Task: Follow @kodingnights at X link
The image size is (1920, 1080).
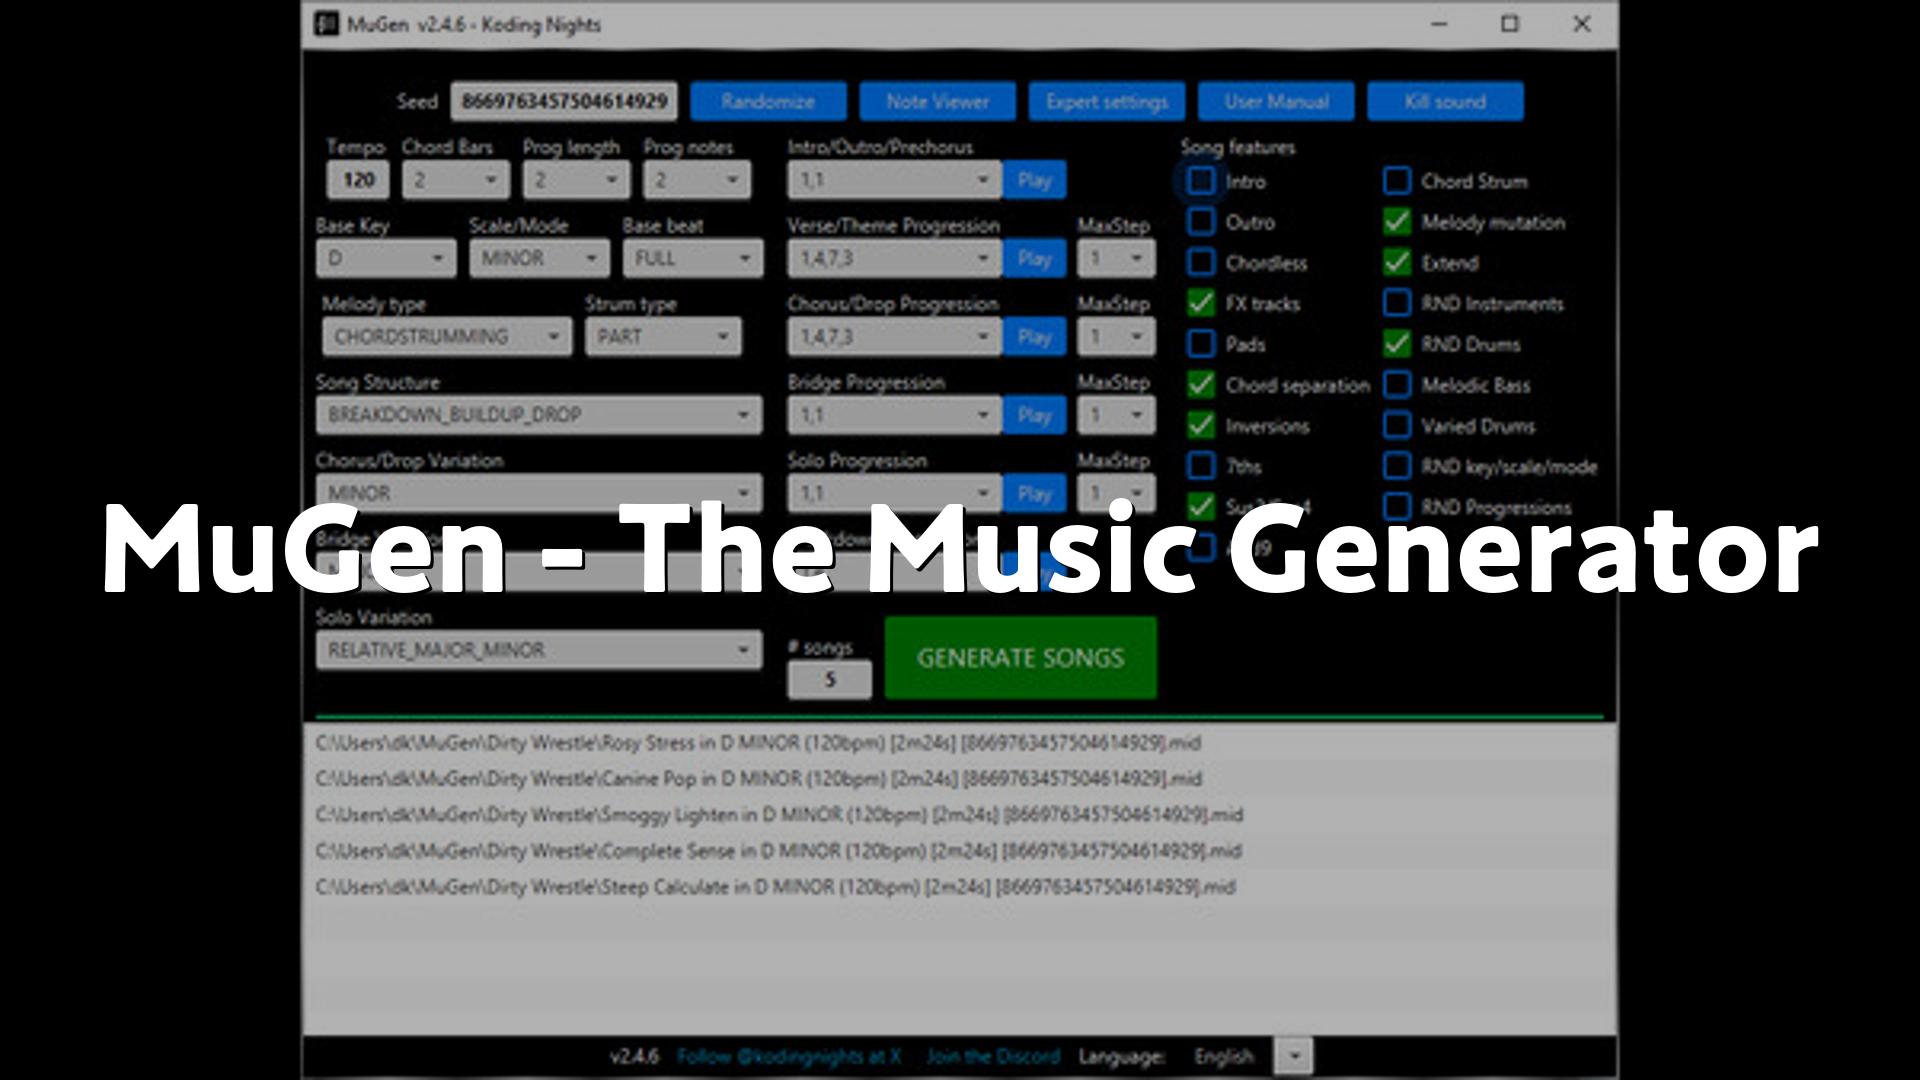Action: click(789, 1056)
